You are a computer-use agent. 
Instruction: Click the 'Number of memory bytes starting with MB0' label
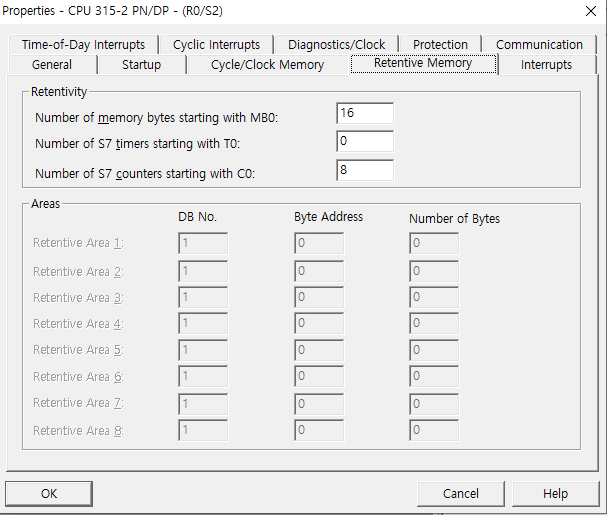pyautogui.click(x=157, y=117)
